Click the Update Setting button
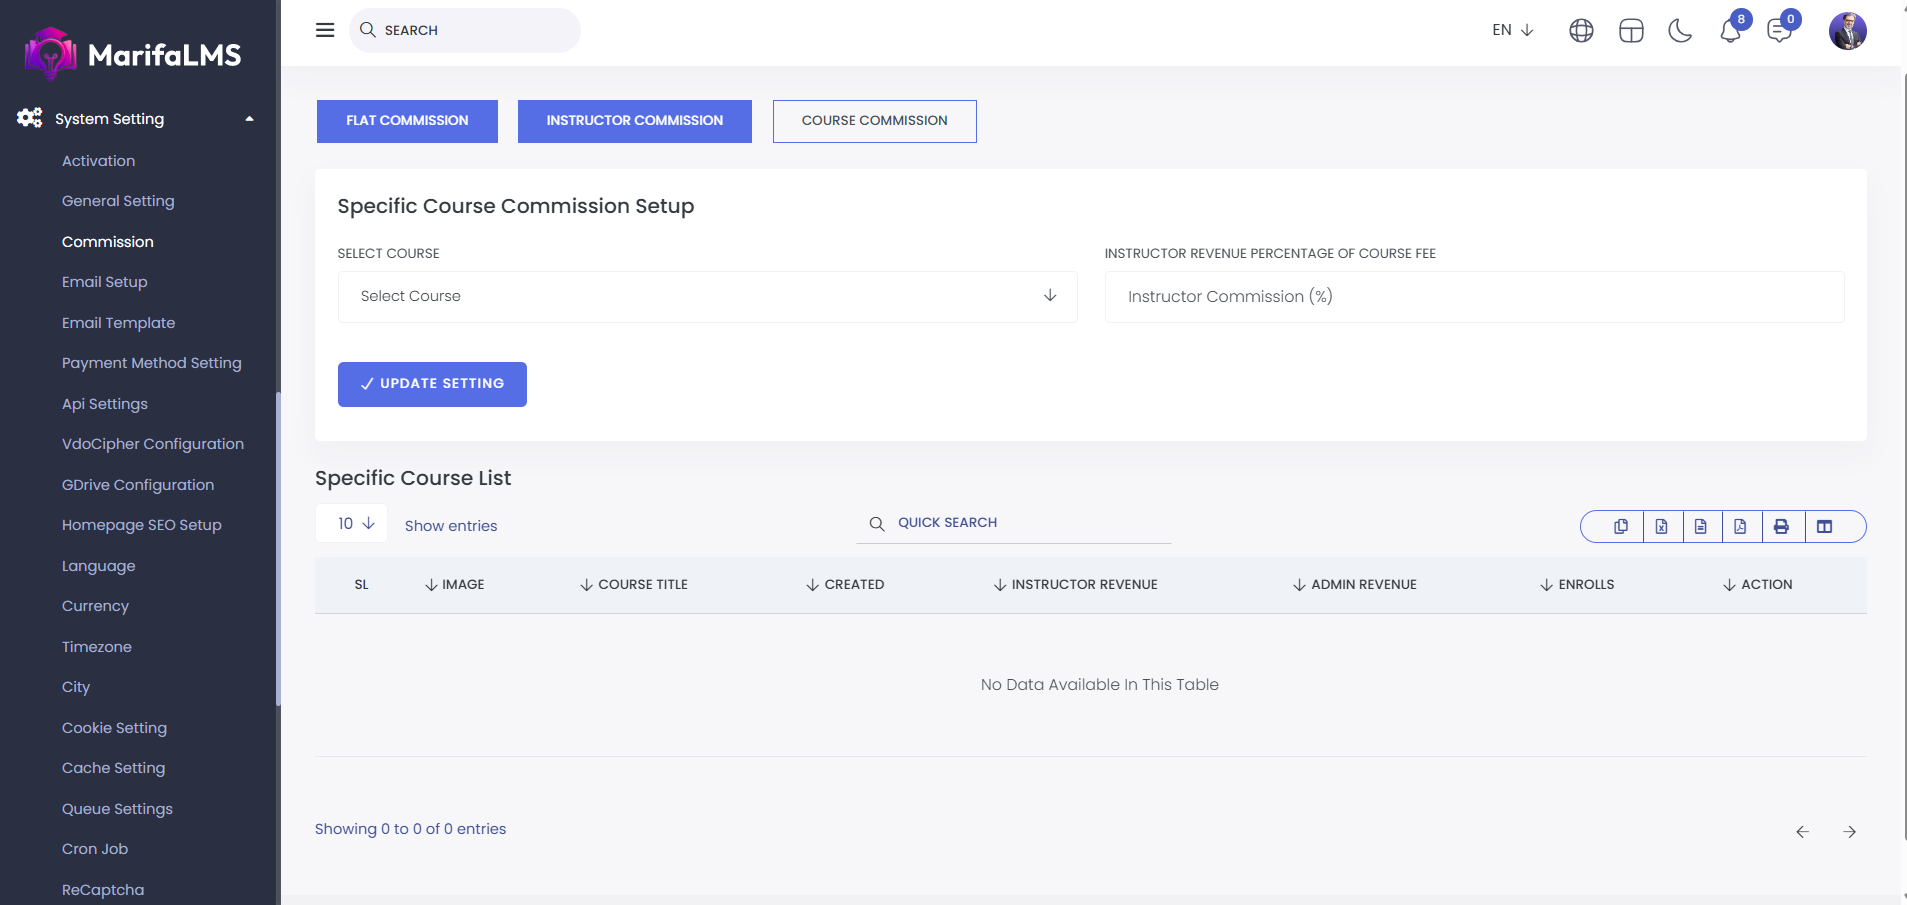 pyautogui.click(x=432, y=384)
